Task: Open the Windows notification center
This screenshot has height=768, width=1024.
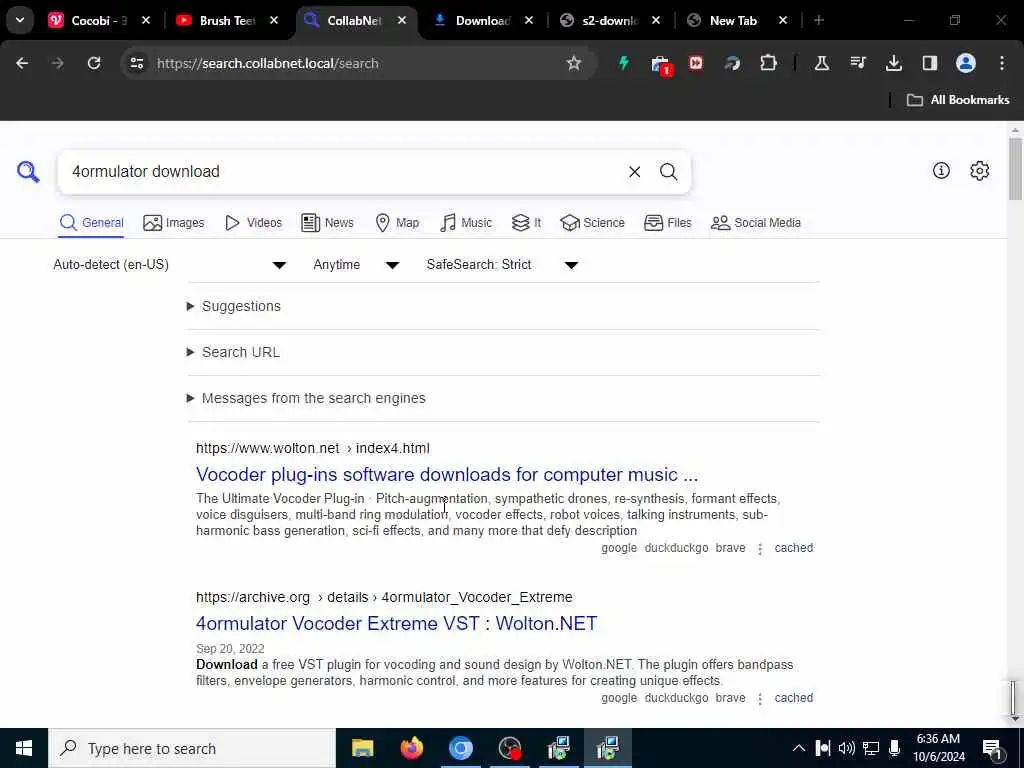Action: 992,748
